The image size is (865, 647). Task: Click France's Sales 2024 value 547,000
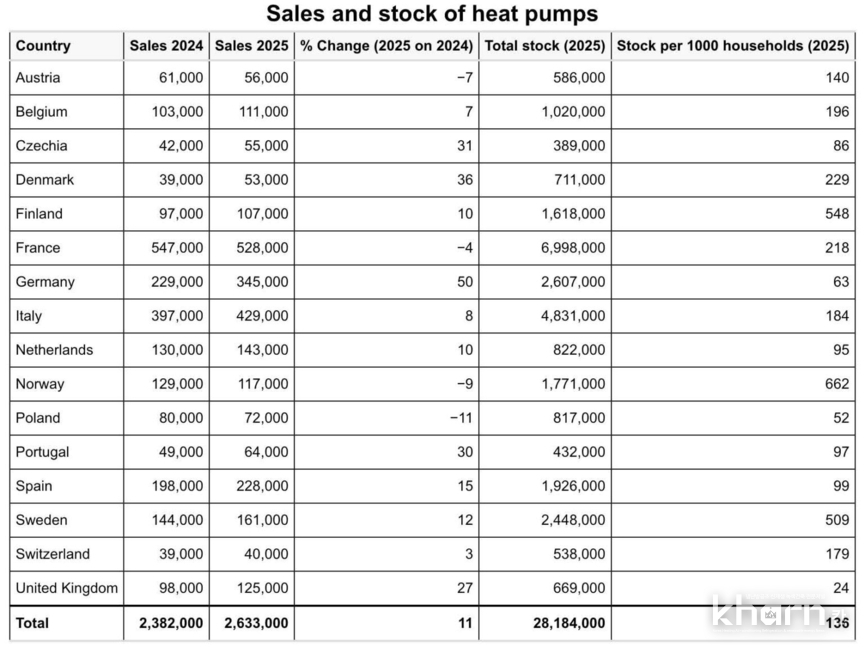(x=180, y=248)
